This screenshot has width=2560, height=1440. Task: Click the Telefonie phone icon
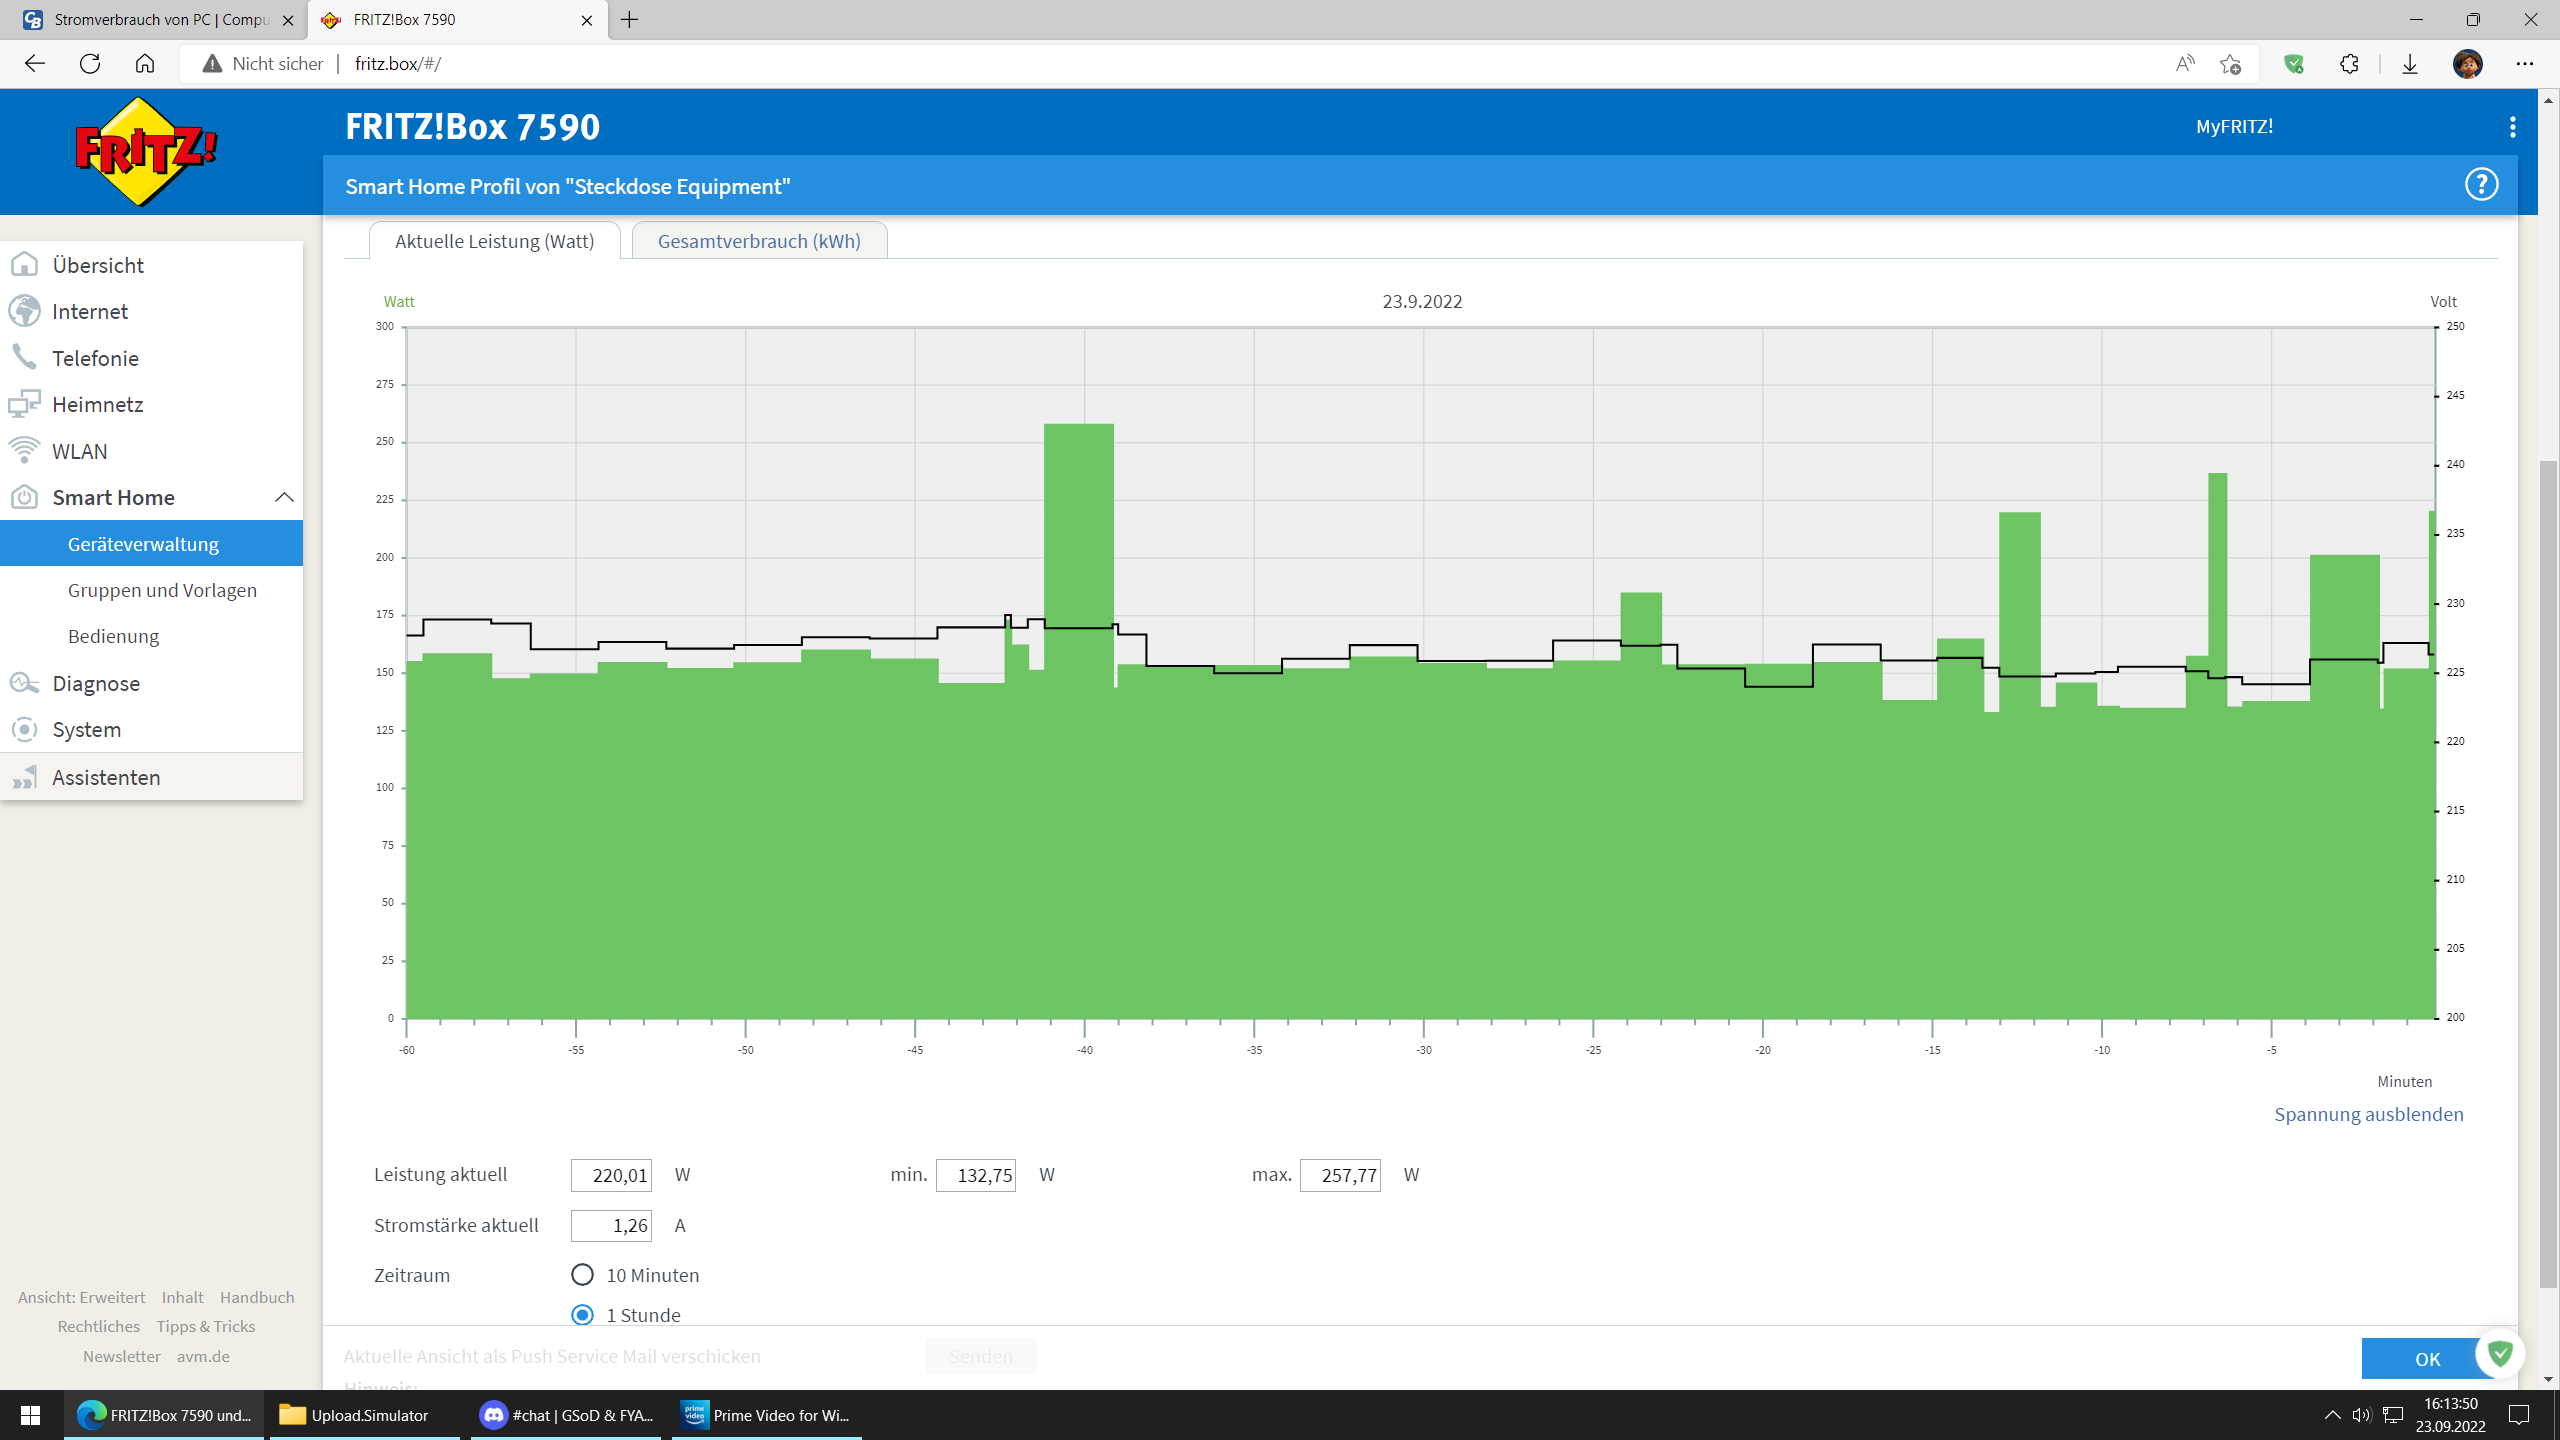click(x=24, y=358)
